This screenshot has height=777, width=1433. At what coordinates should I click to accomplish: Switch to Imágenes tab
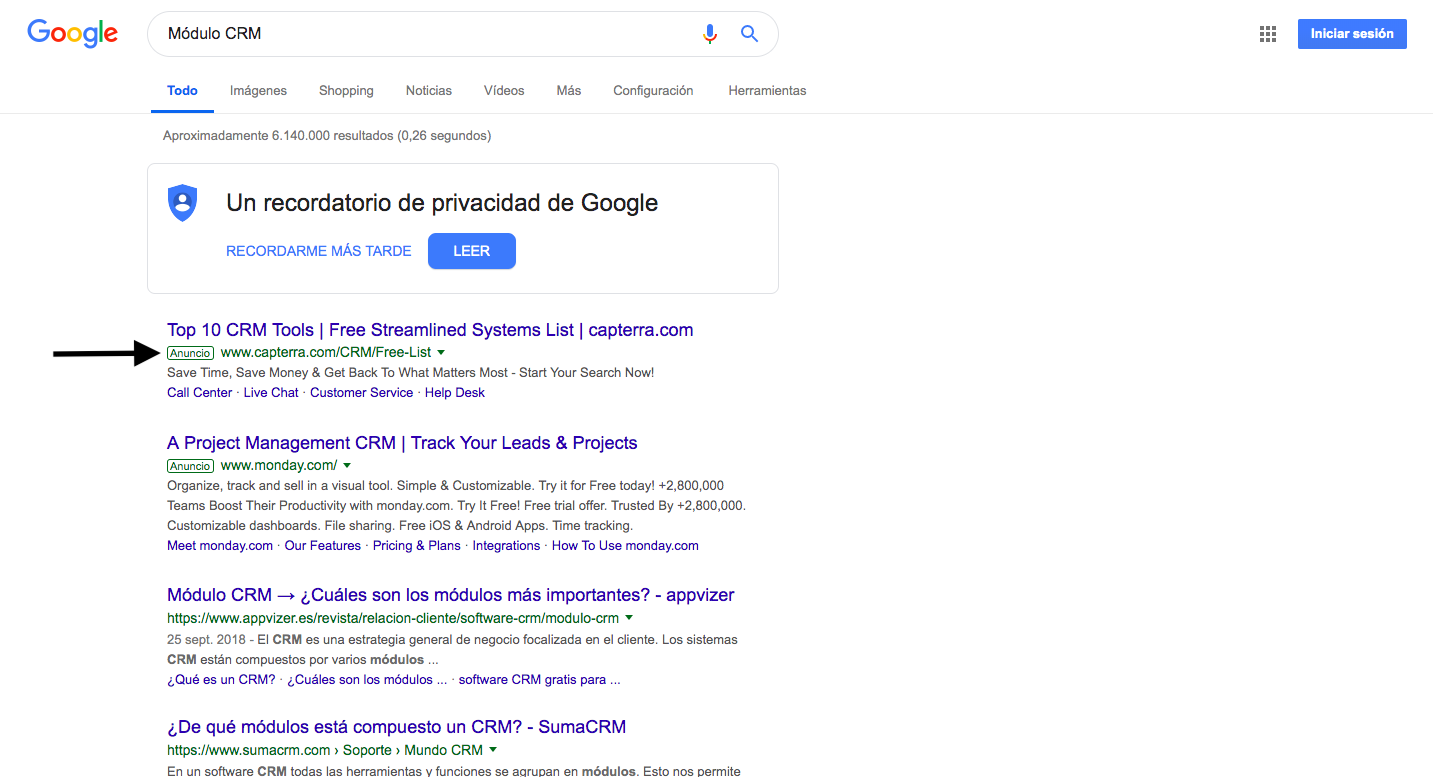point(258,91)
